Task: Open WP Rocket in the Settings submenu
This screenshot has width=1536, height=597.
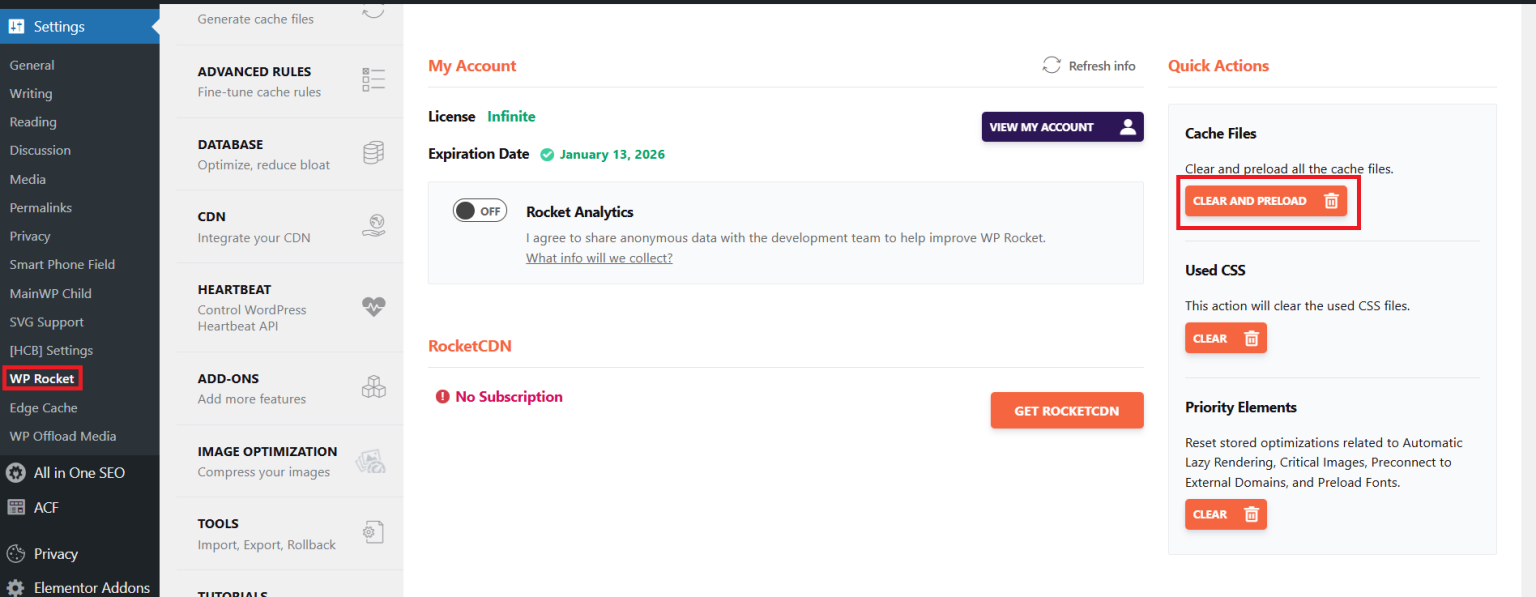Action: 42,379
